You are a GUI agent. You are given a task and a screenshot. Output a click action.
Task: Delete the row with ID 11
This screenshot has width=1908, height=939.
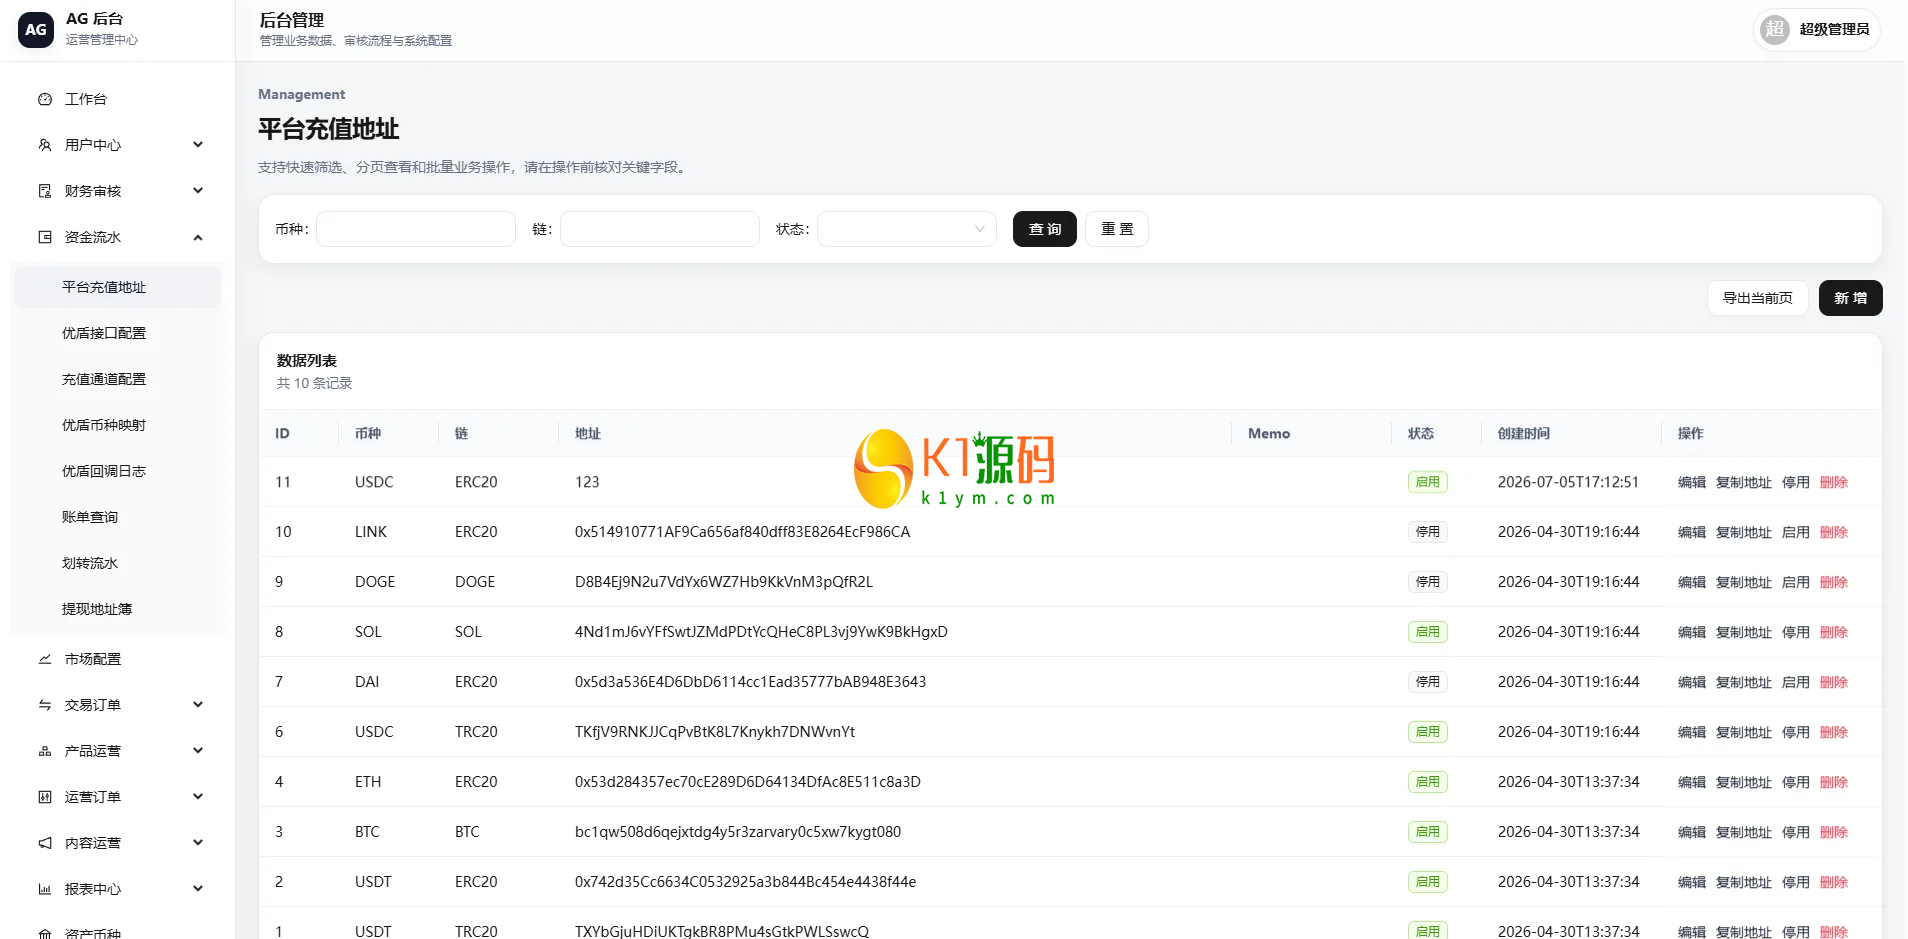coord(1834,482)
